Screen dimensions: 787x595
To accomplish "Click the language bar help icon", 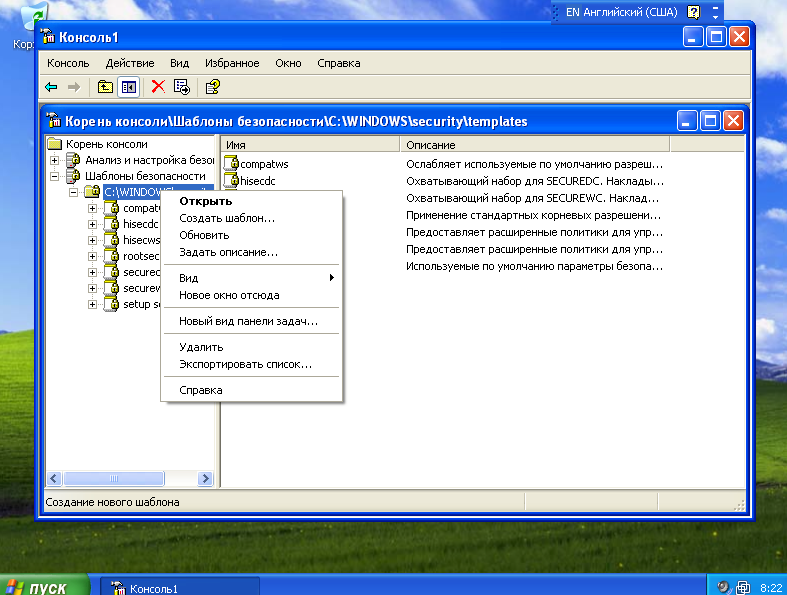I will 694,12.
